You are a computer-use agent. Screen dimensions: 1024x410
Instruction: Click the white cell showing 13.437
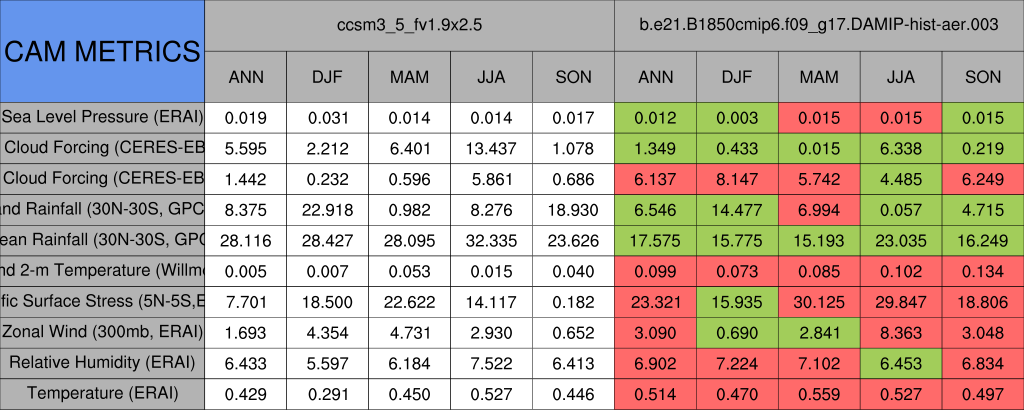[491, 148]
